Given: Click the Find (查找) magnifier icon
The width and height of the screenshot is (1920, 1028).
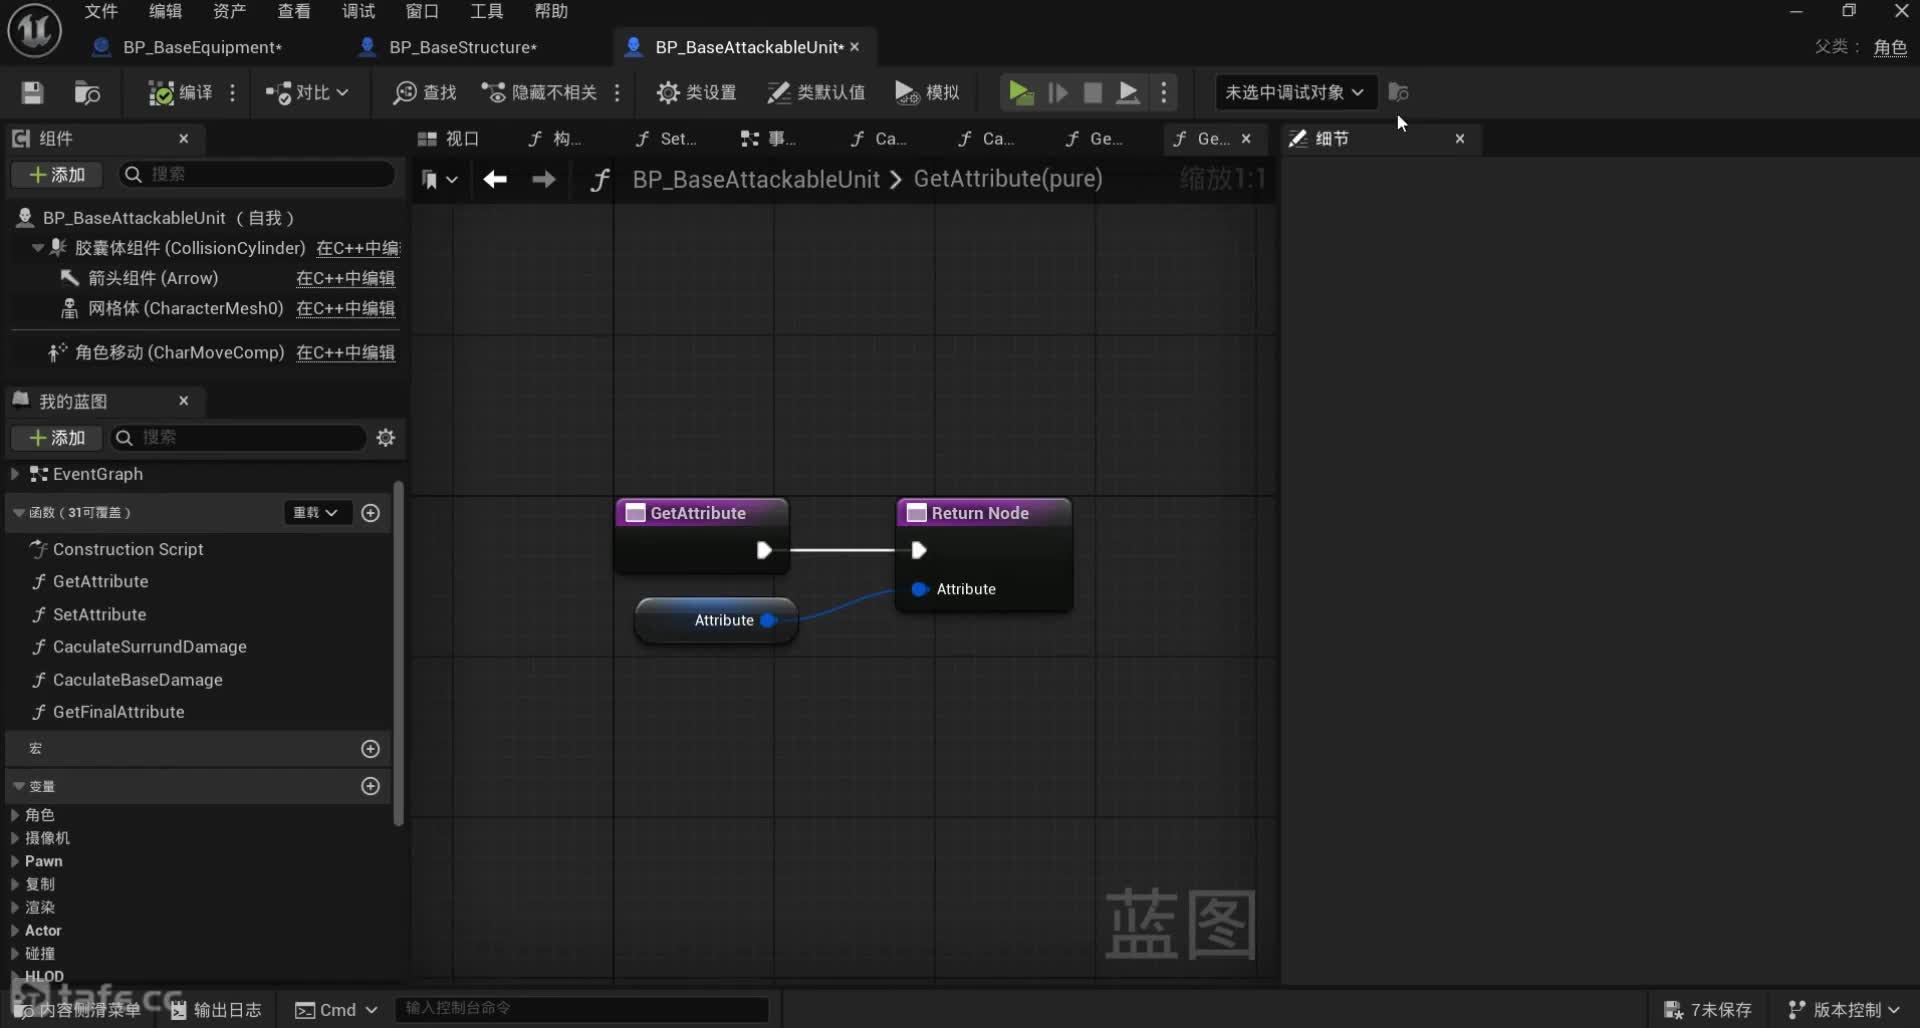Looking at the screenshot, I should coord(405,93).
